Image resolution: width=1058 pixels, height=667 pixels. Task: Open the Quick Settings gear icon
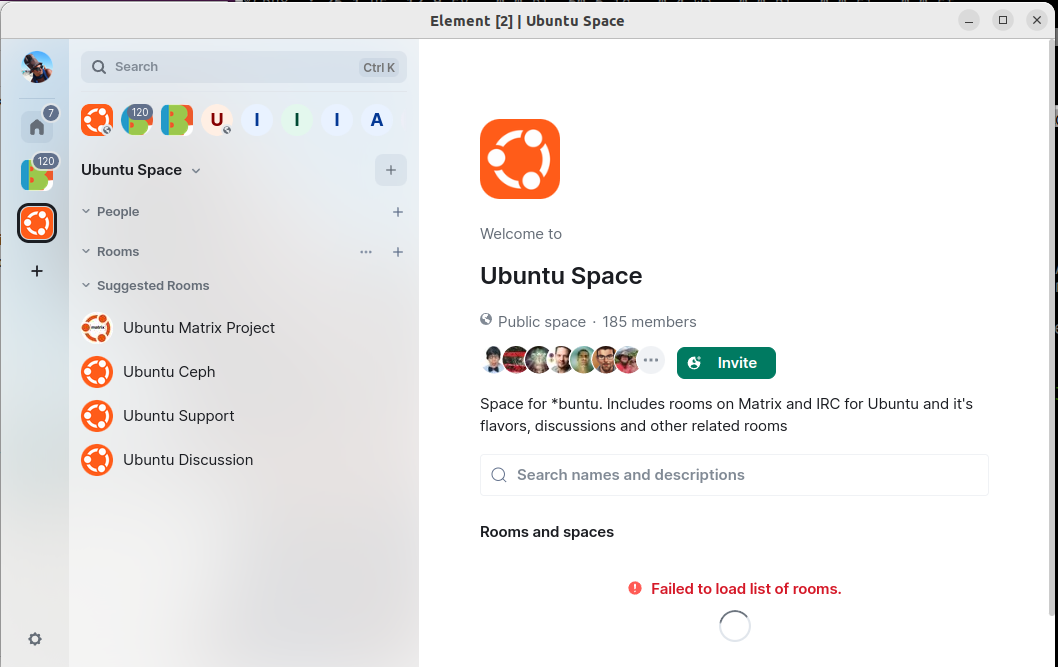click(x=35, y=639)
